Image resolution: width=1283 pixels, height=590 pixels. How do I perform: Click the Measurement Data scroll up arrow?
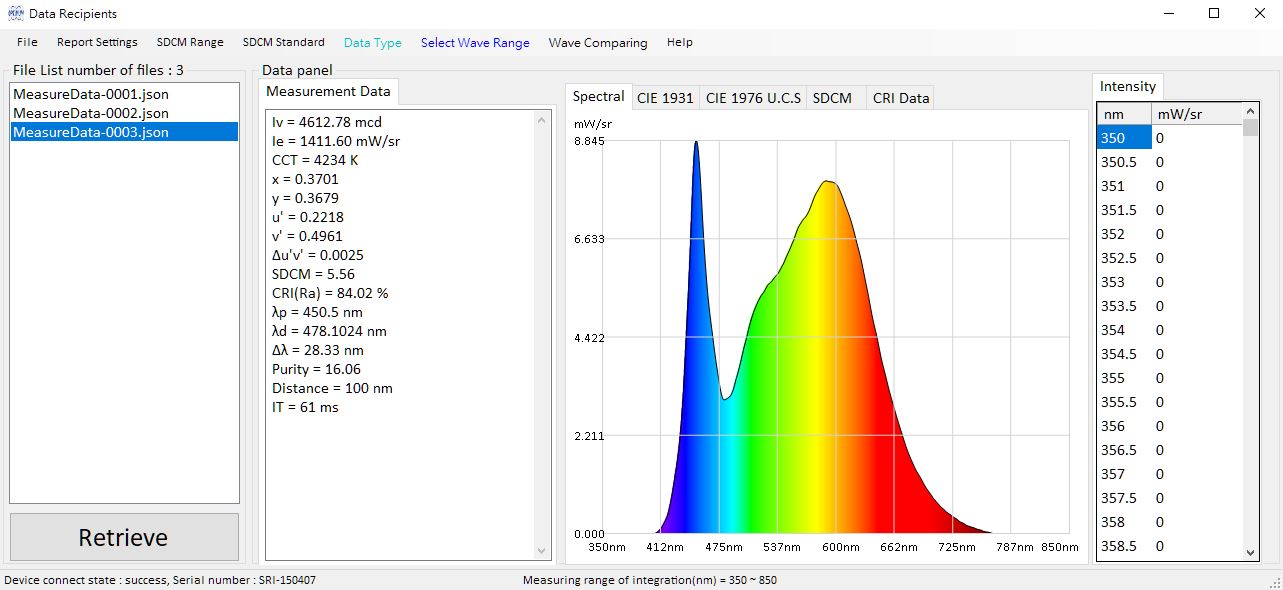[542, 120]
